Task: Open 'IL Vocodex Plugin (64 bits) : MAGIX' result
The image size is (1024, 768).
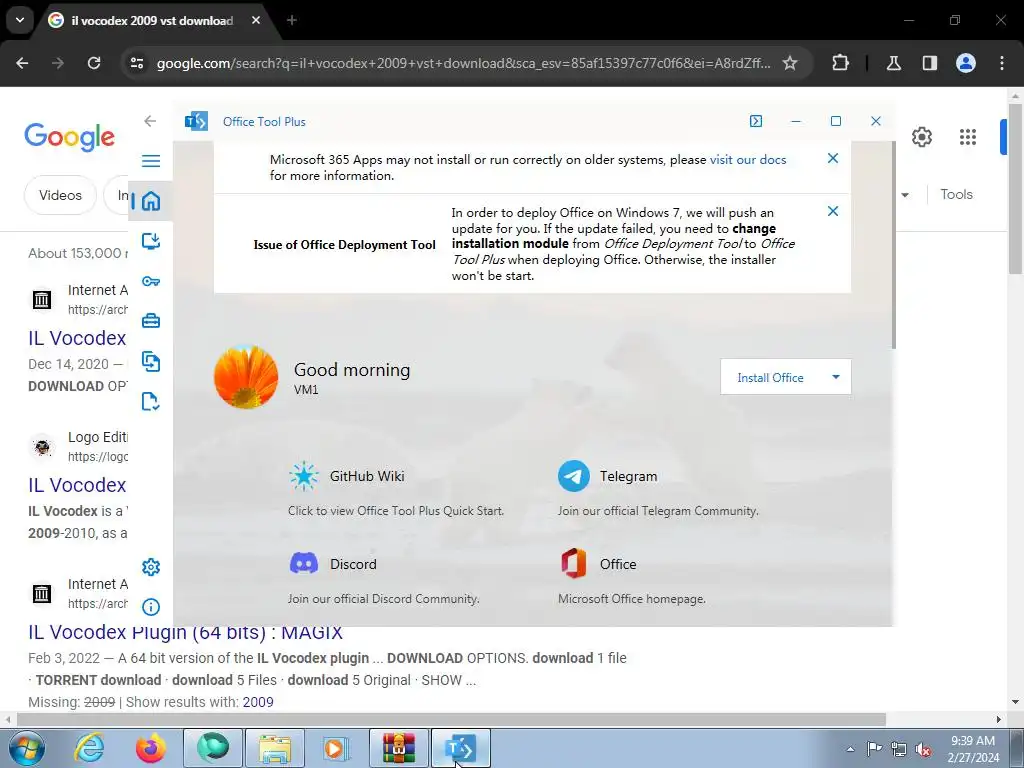Action: point(185,632)
